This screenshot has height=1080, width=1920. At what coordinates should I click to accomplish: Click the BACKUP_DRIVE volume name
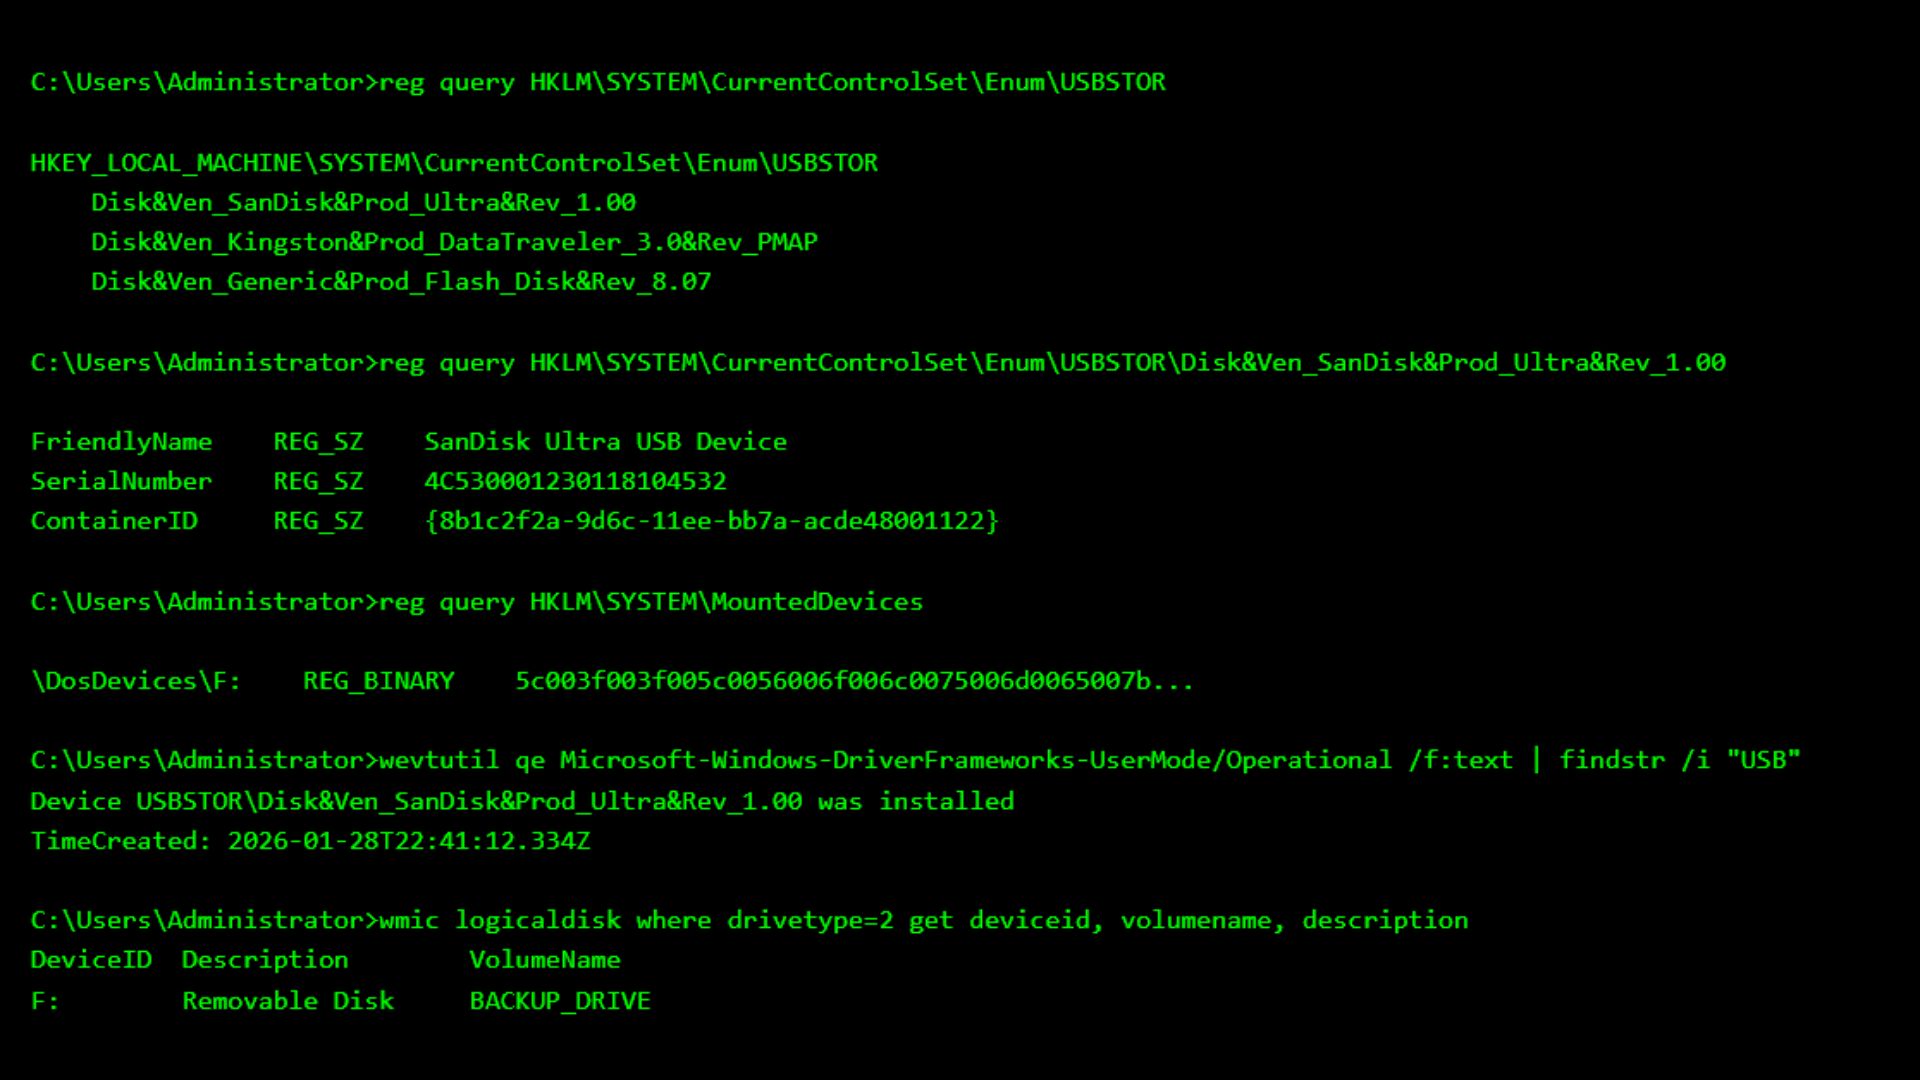560,1001
